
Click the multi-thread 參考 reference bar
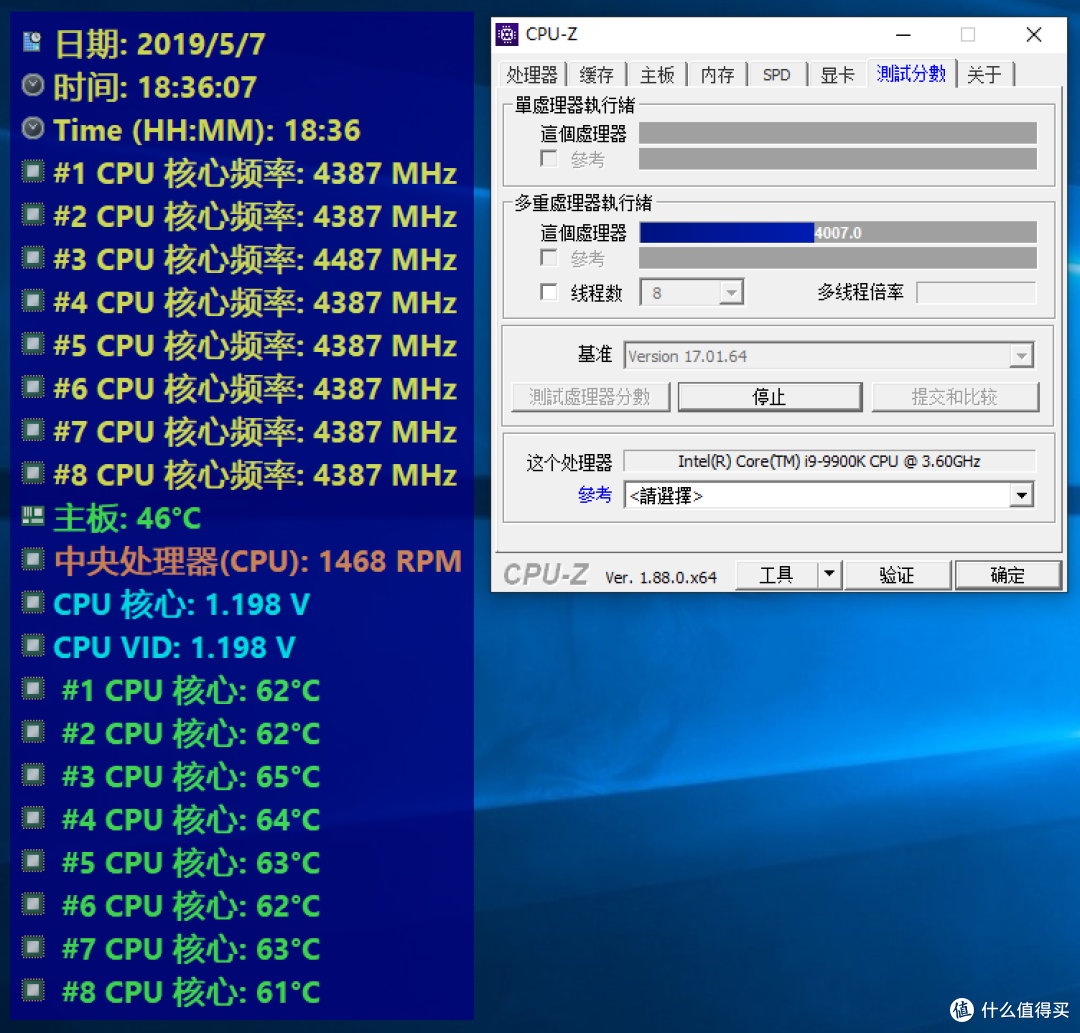tap(838, 258)
